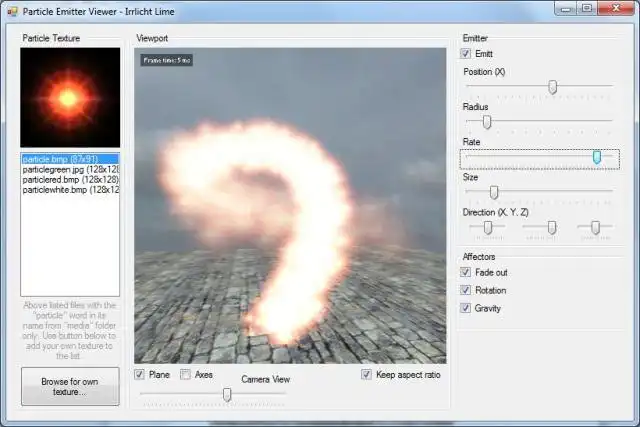This screenshot has height=427, width=640.
Task: Minimize the Particle Emitter Viewer window
Action: [566, 9]
